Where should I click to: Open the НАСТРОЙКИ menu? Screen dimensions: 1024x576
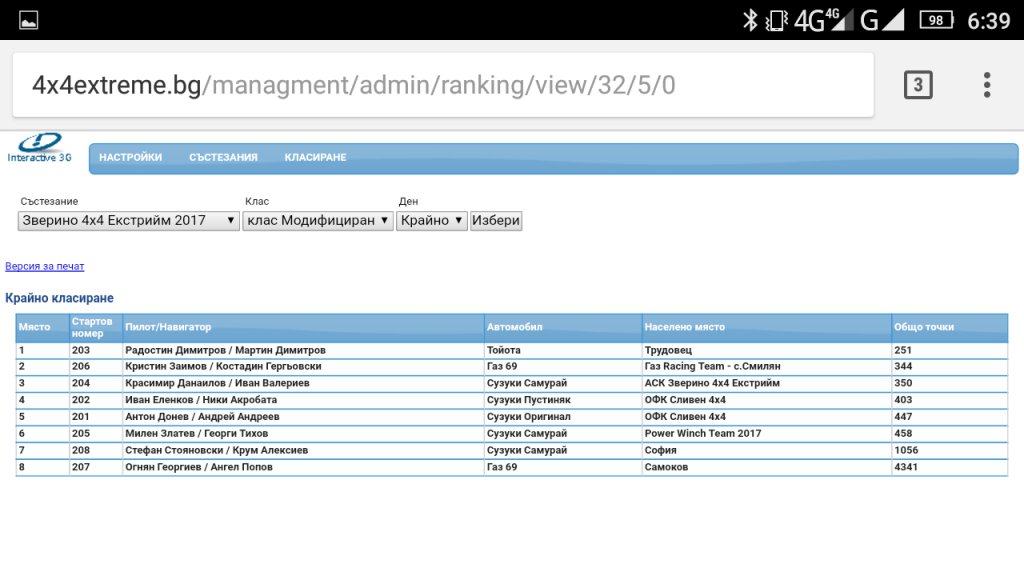[130, 158]
